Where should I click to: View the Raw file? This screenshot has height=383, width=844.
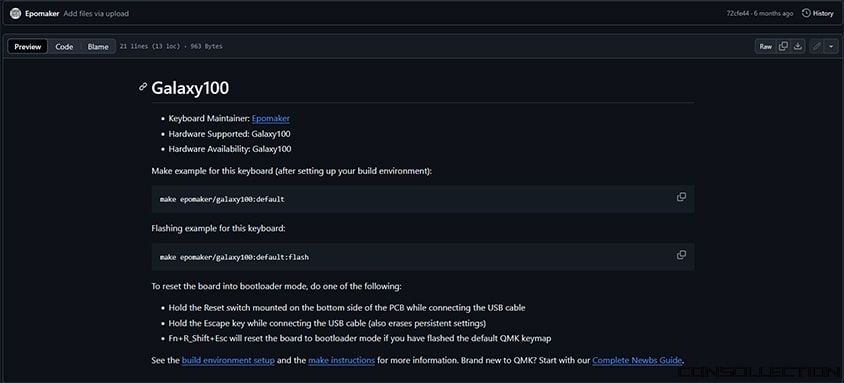click(765, 46)
